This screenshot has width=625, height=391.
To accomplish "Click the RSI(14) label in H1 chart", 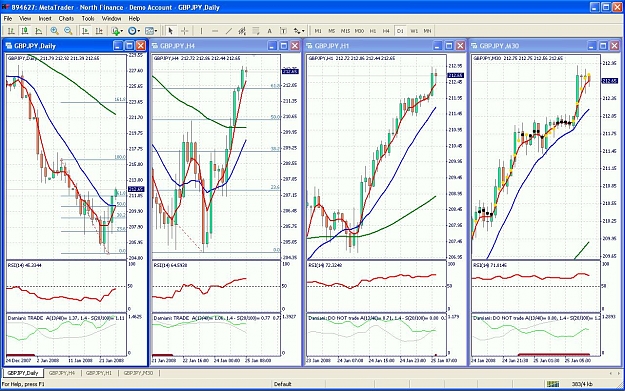I will click(x=325, y=265).
